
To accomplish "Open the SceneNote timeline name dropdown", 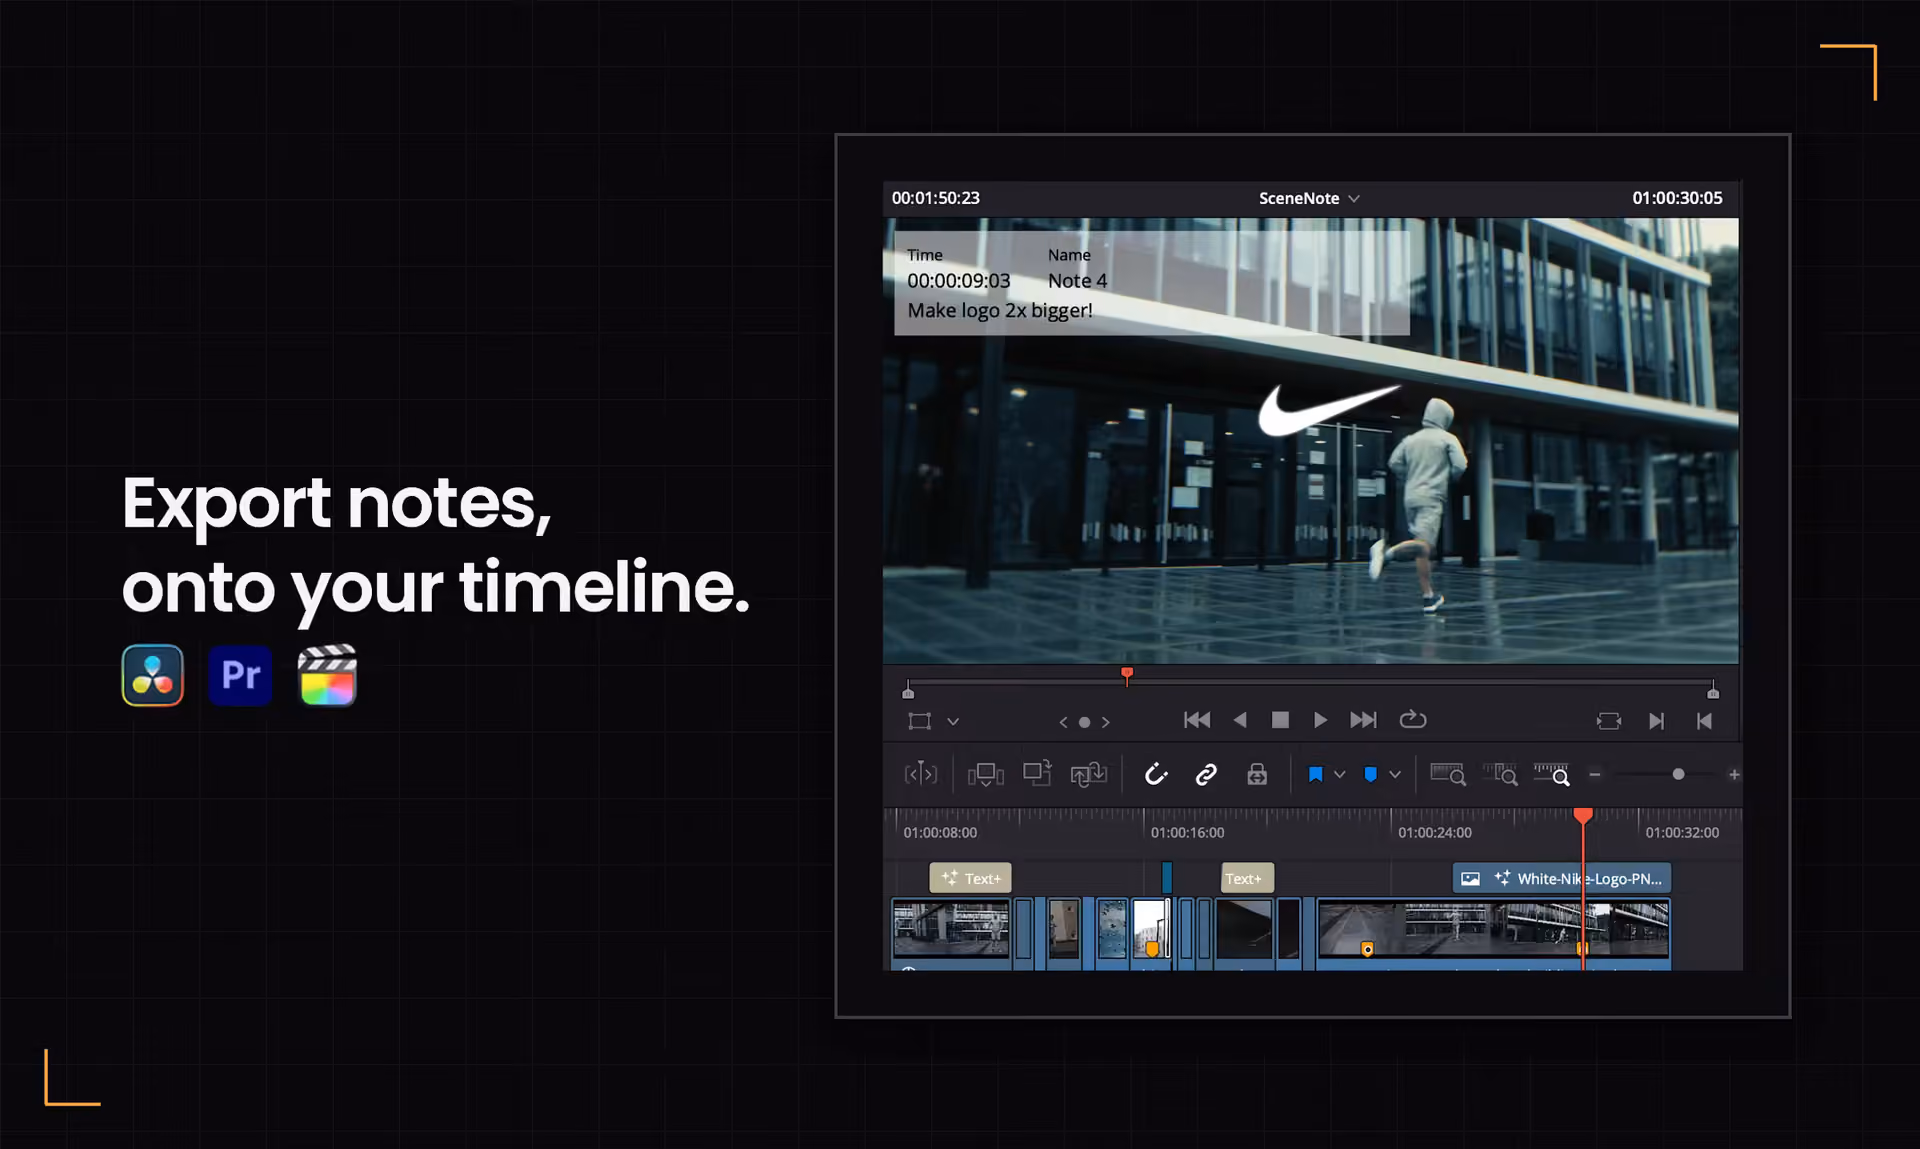I will point(1309,198).
